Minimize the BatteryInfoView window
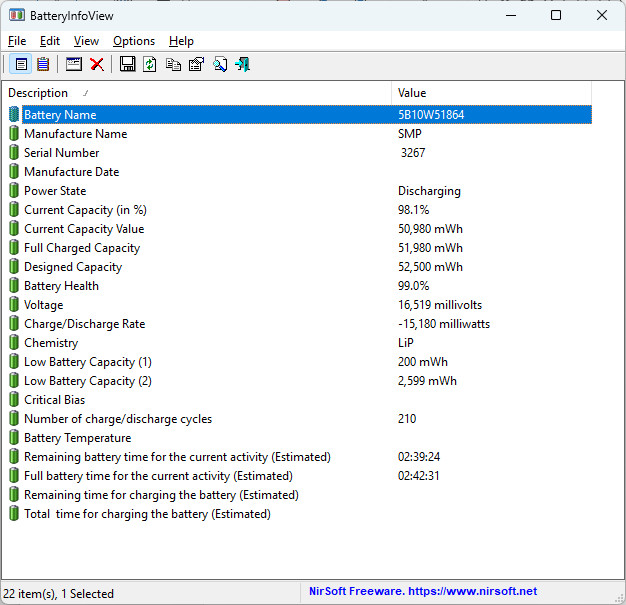Image resolution: width=626 pixels, height=605 pixels. (511, 16)
